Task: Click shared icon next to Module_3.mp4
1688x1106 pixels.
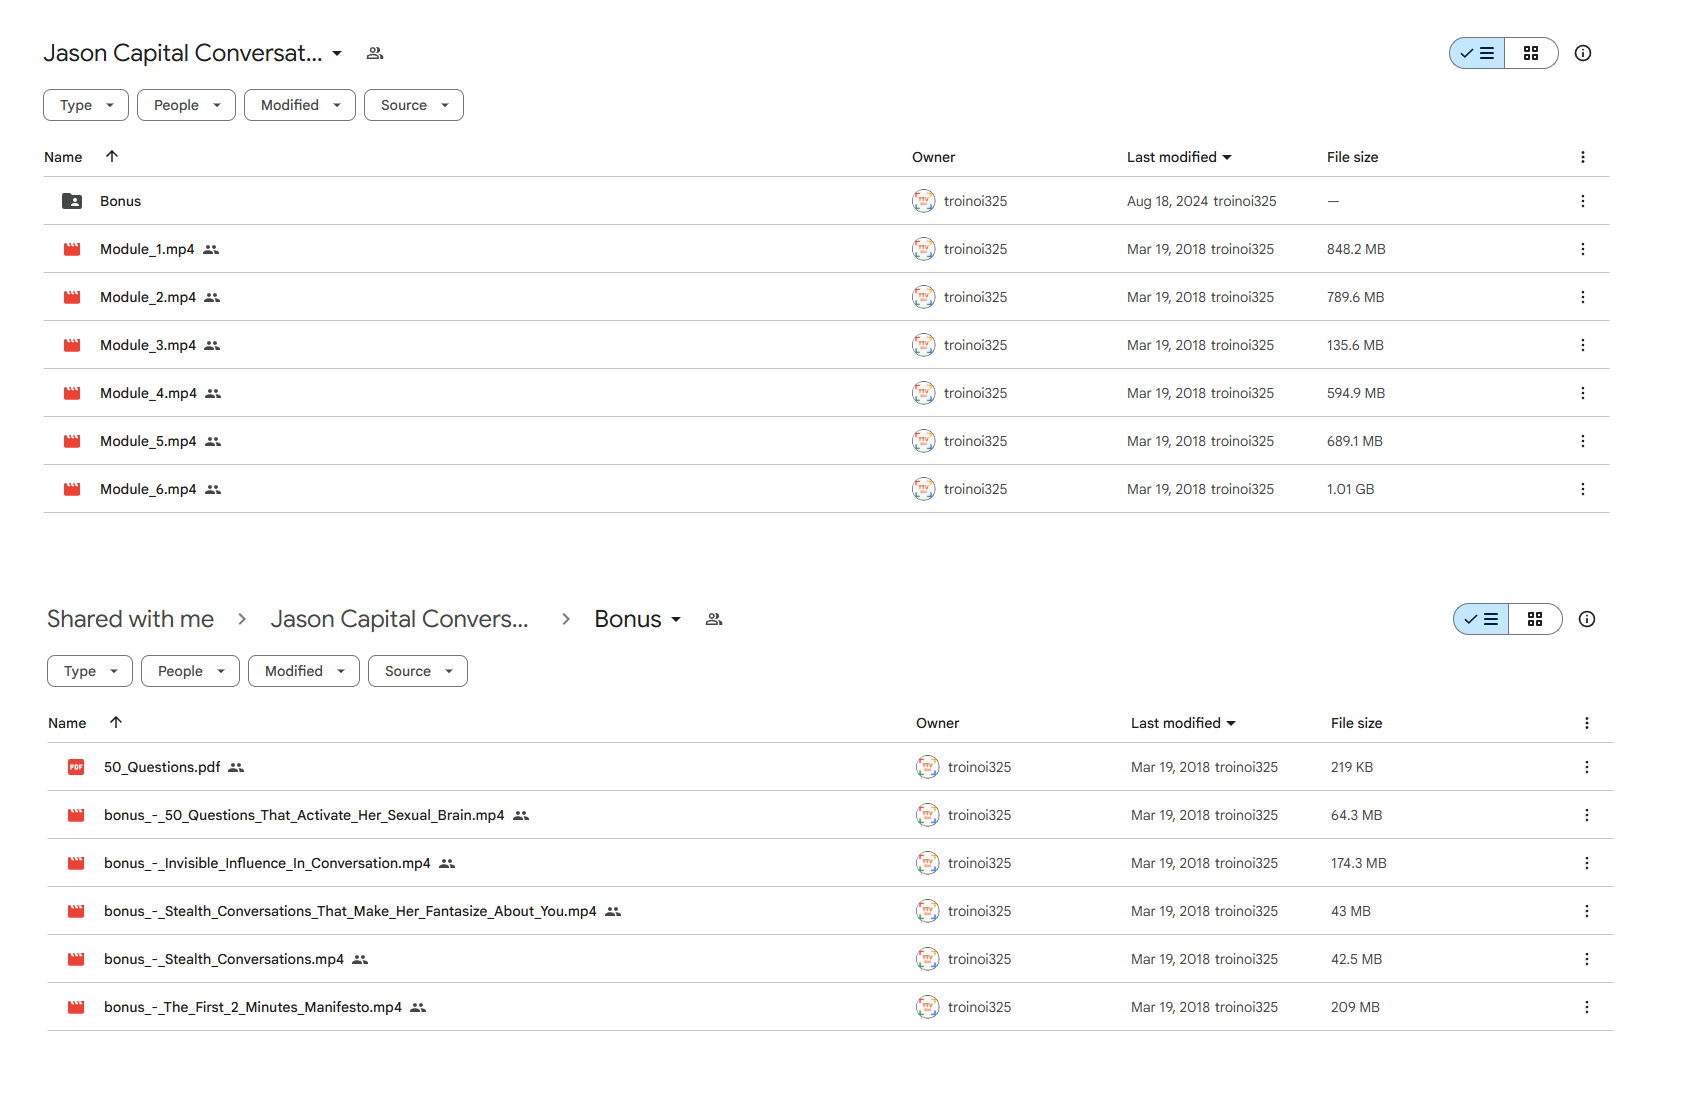Action: [x=212, y=345]
